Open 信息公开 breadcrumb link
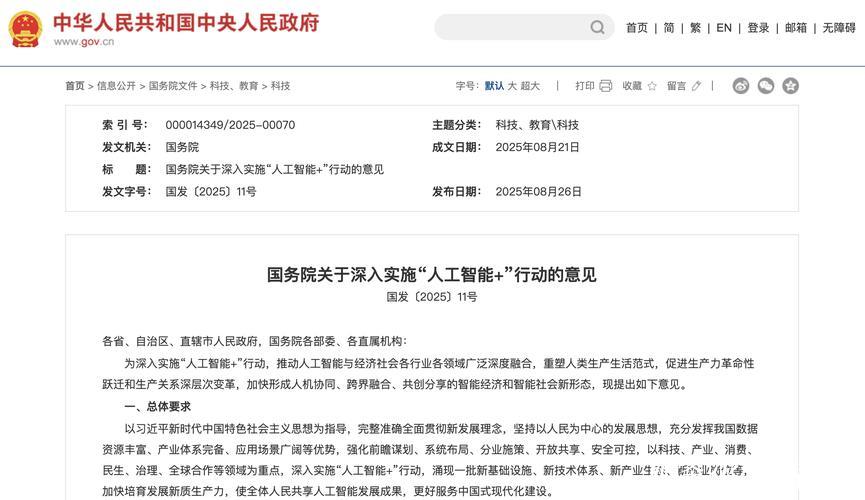 click(x=116, y=86)
